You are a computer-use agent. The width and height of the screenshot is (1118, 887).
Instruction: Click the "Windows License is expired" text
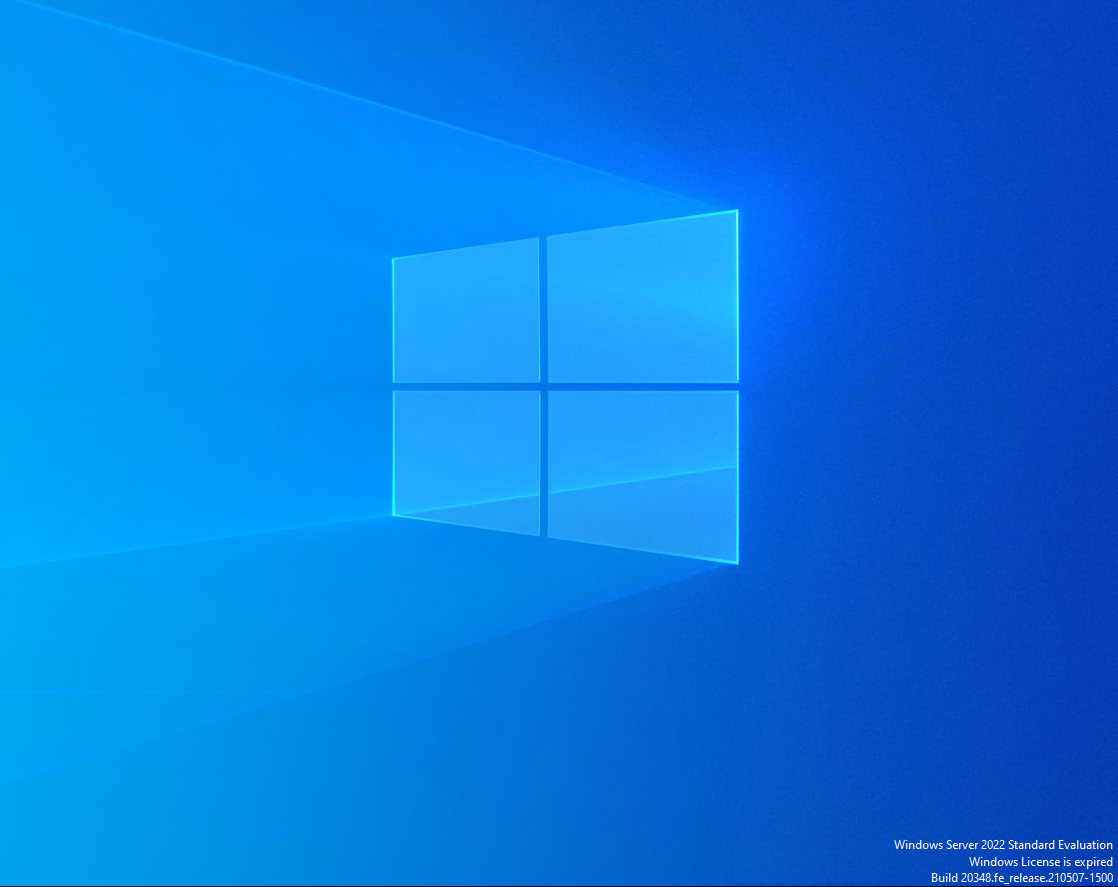[1040, 861]
